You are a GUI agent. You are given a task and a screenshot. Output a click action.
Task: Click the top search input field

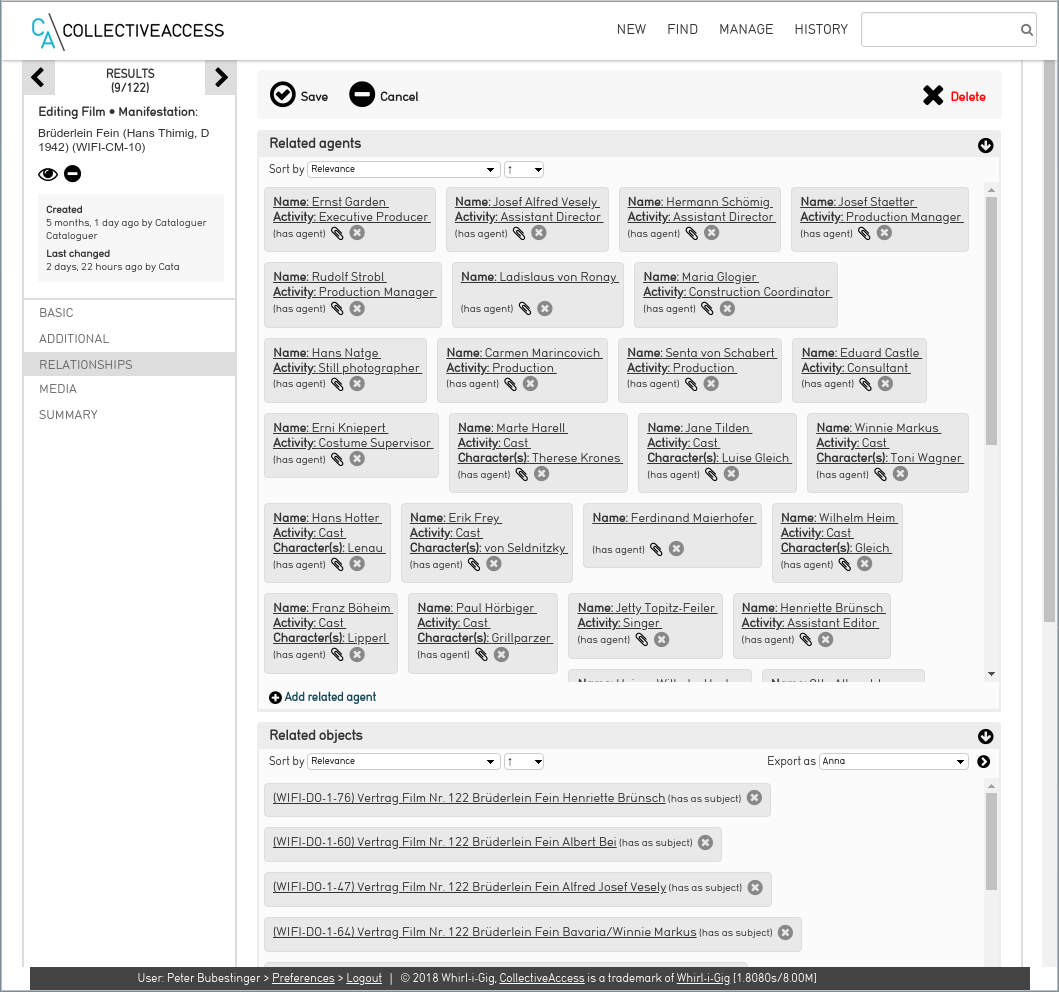938,30
